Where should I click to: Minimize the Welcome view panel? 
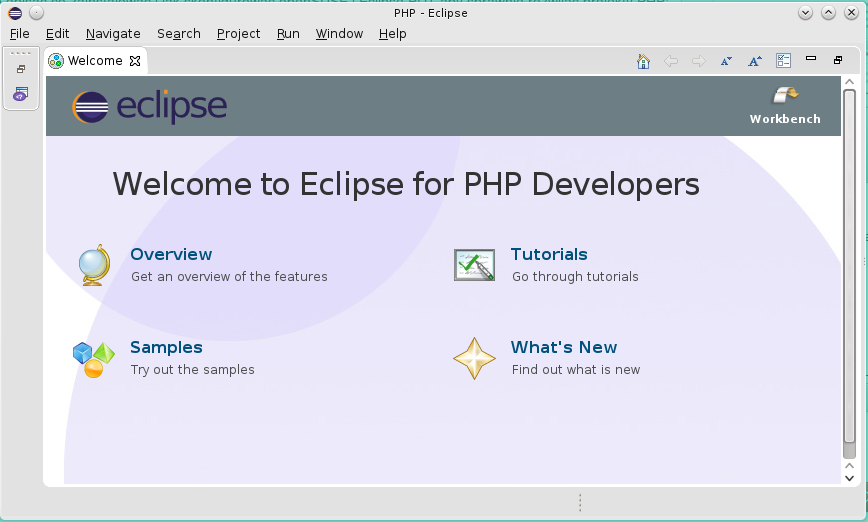pyautogui.click(x=811, y=60)
